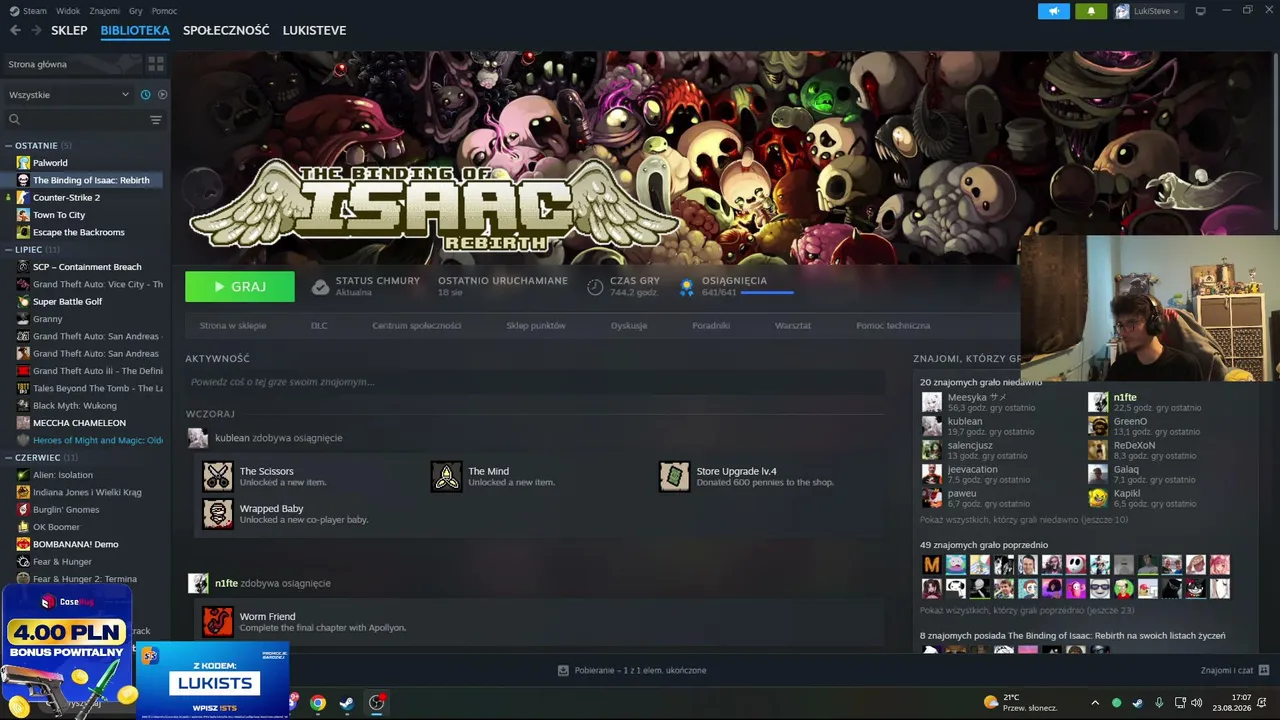Open the Warsztat link
The image size is (1280, 720).
click(x=793, y=326)
